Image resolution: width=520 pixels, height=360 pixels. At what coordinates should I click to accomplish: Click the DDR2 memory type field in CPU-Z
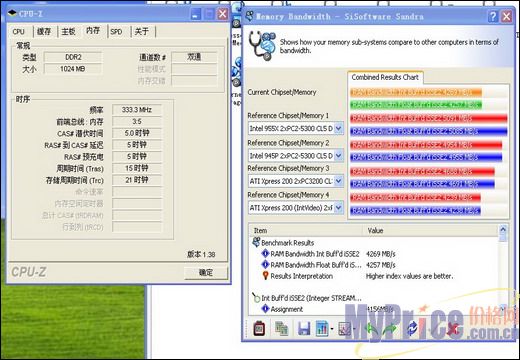point(73,57)
